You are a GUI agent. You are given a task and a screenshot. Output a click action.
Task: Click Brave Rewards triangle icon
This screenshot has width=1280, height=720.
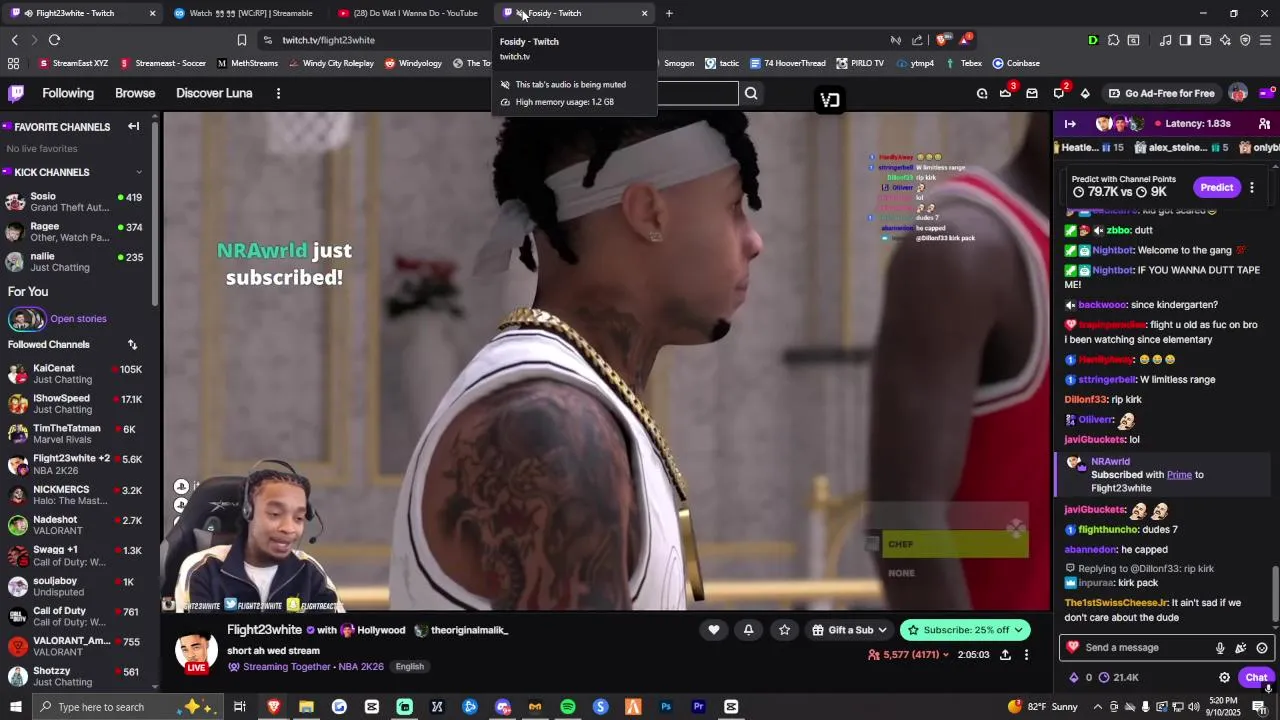[x=964, y=40]
